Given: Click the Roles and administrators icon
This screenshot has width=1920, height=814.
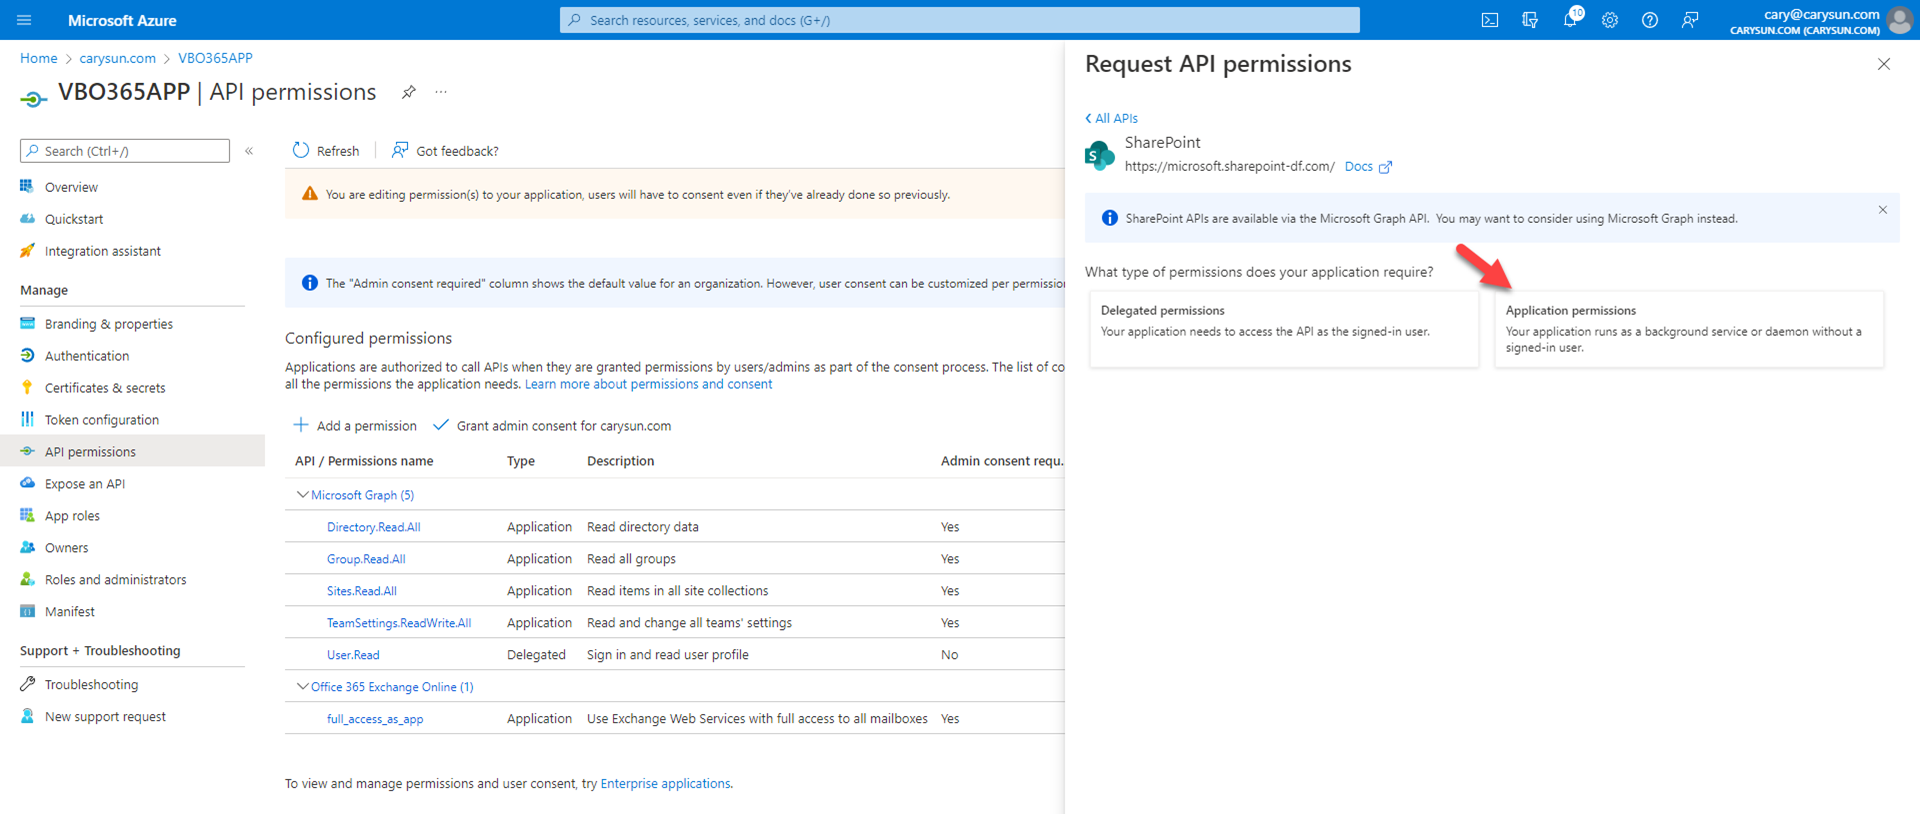Looking at the screenshot, I should (x=27, y=580).
